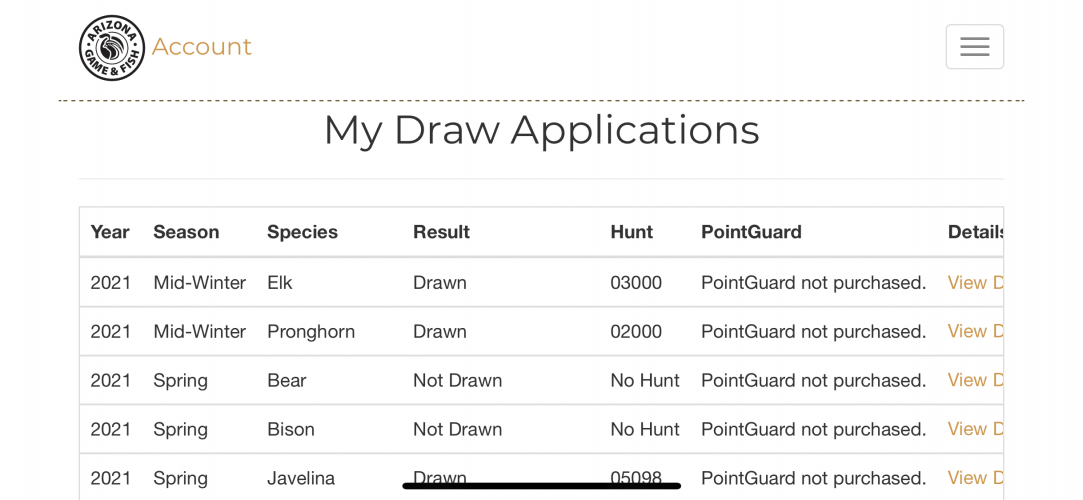
Task: Click the Details column header
Action: (975, 232)
